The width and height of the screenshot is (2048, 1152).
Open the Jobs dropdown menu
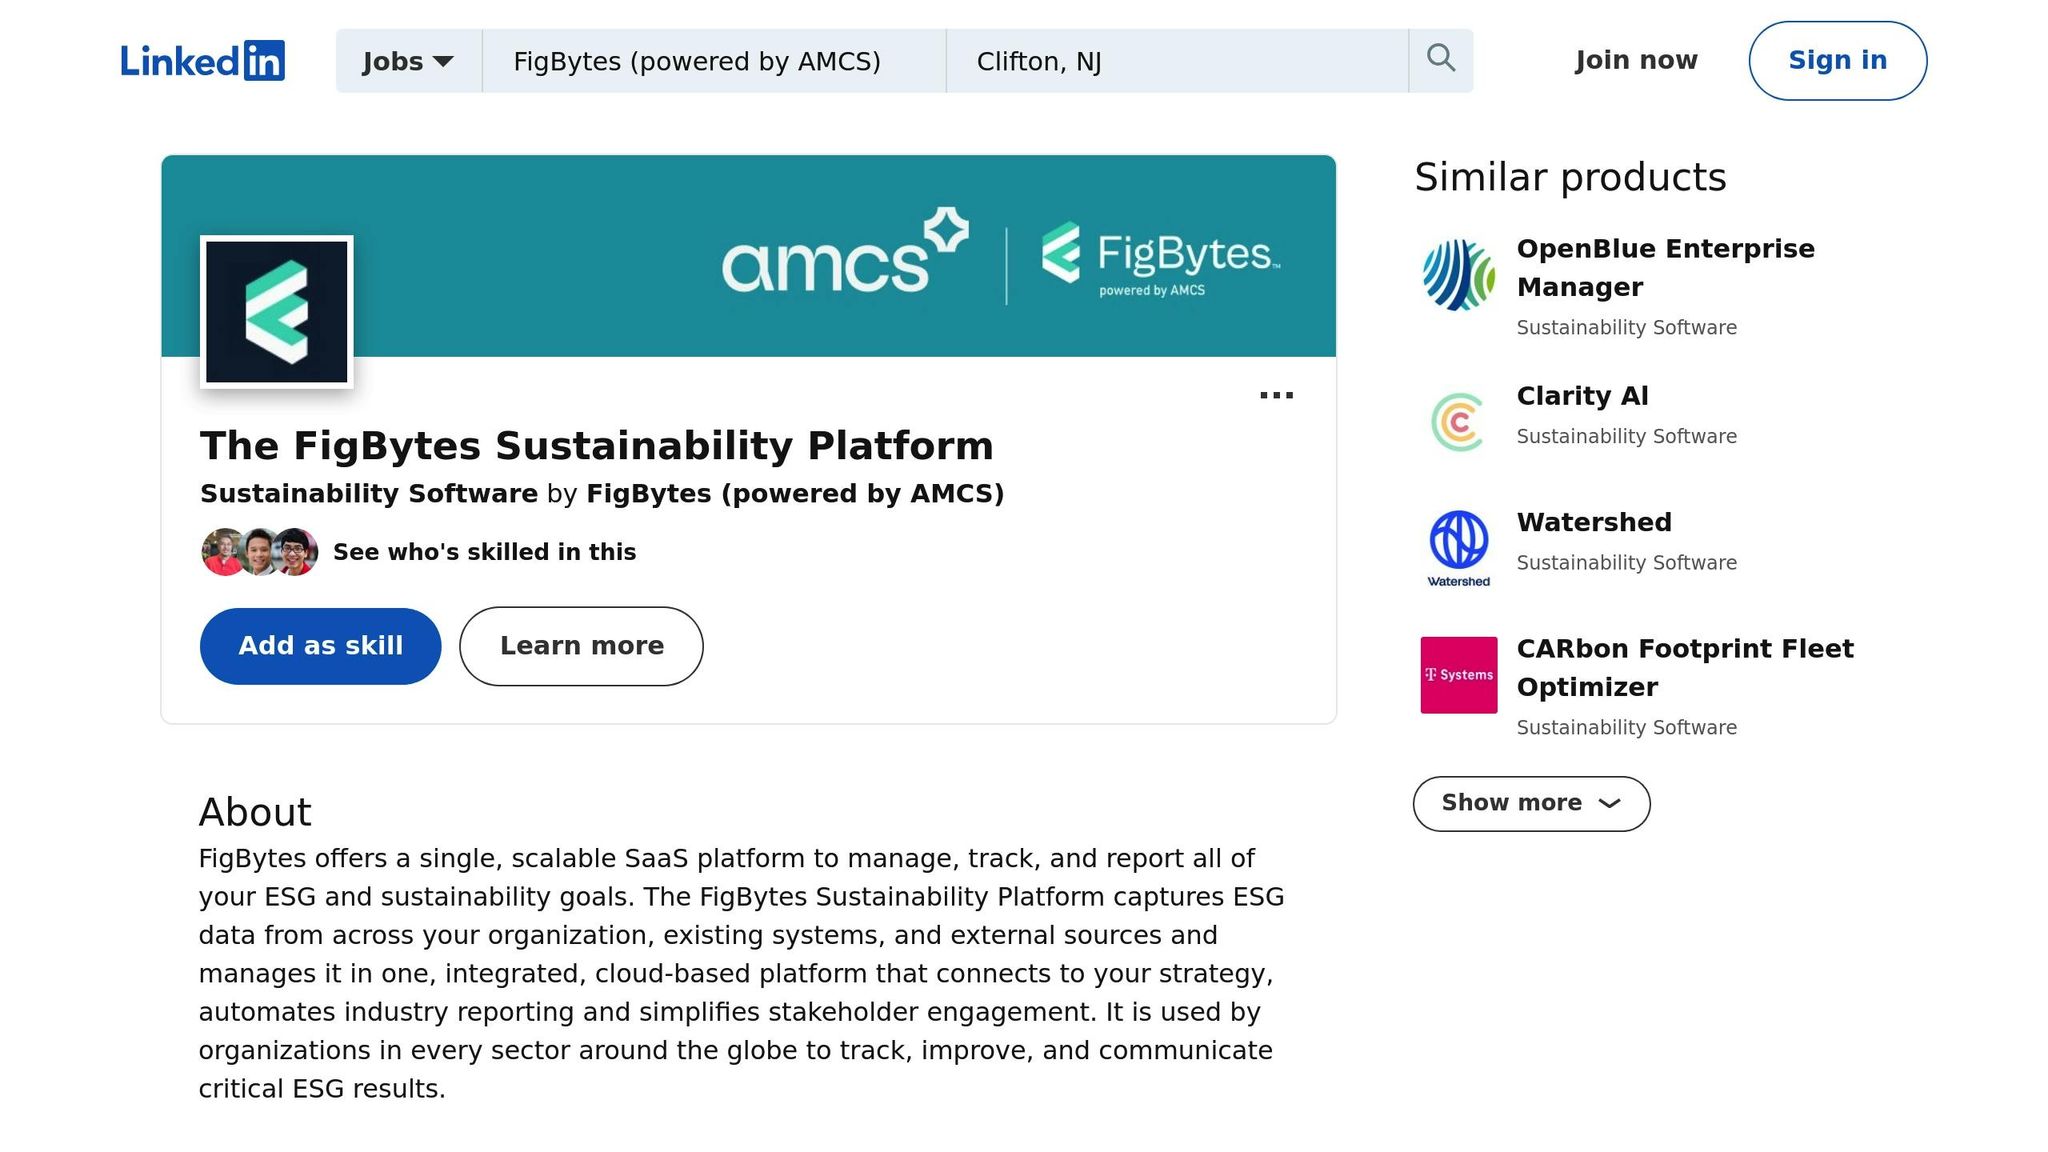click(408, 61)
